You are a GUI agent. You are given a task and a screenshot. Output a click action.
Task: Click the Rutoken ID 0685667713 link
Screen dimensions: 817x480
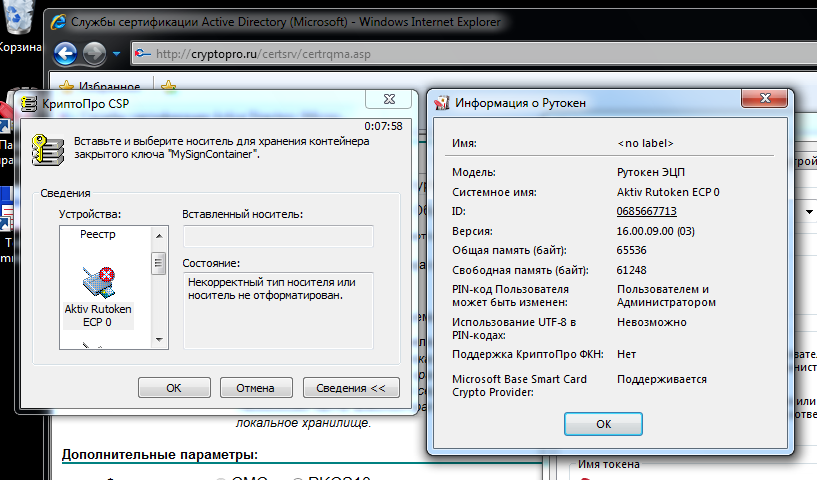[647, 211]
